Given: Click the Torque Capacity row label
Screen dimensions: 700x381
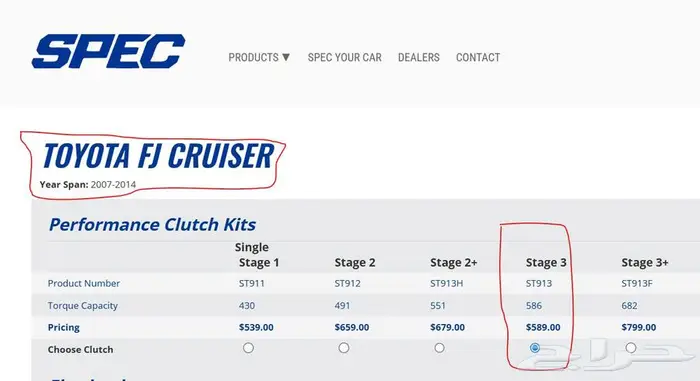Looking at the screenshot, I should tap(83, 306).
